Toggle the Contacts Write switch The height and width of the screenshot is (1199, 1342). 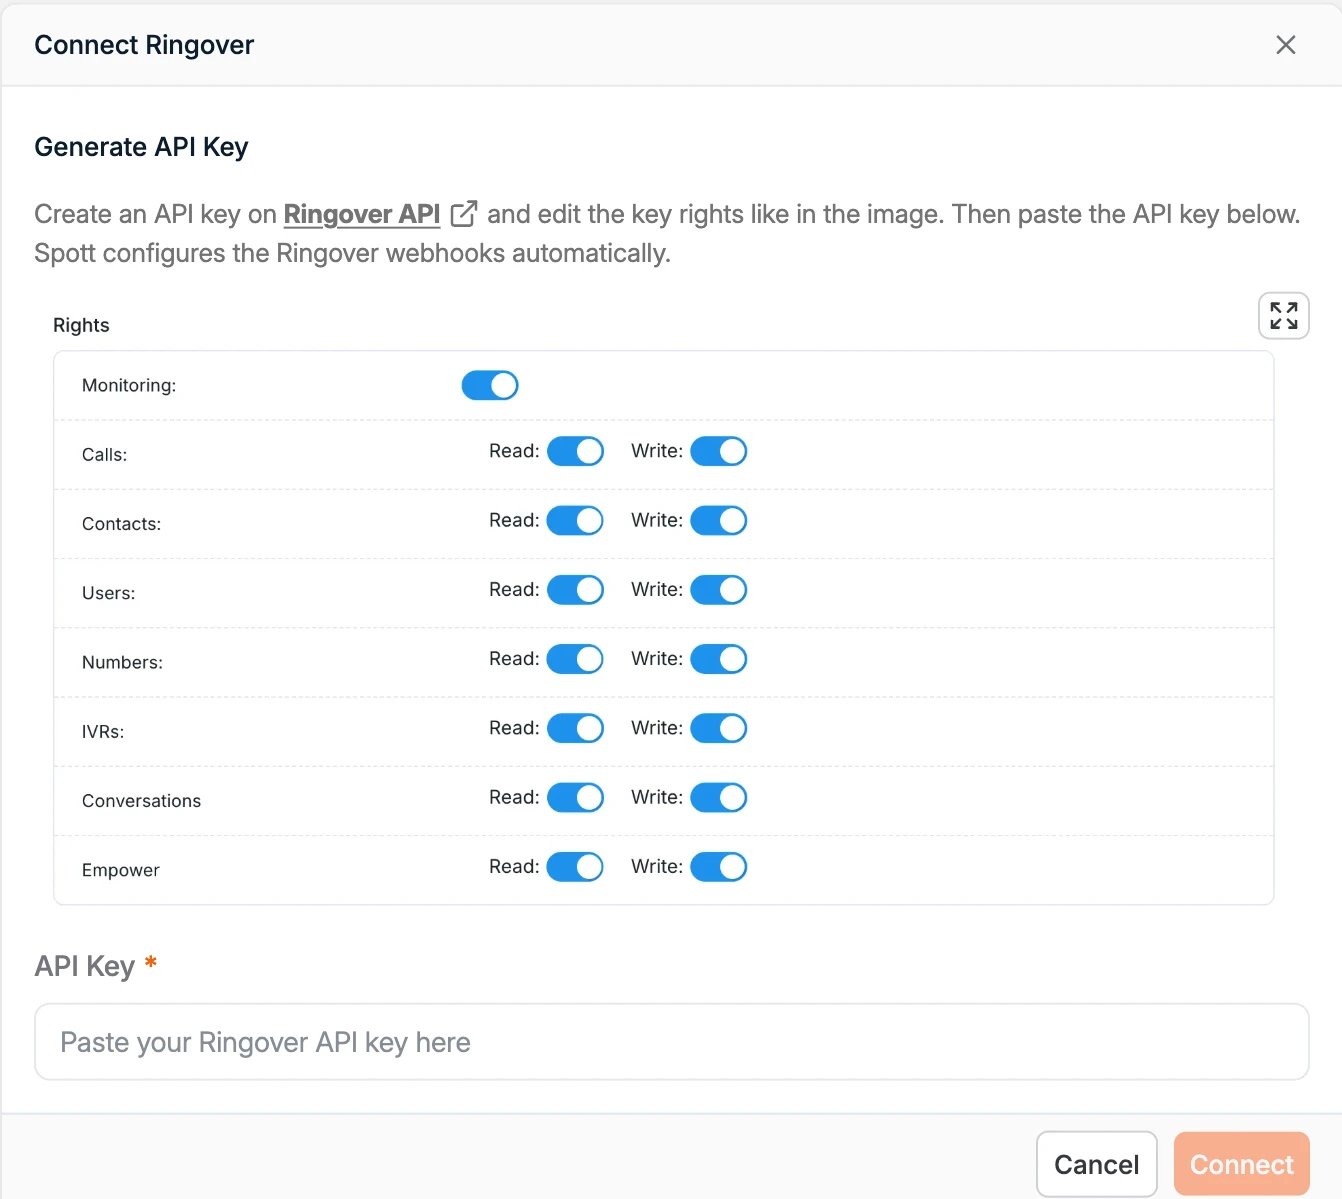click(719, 520)
